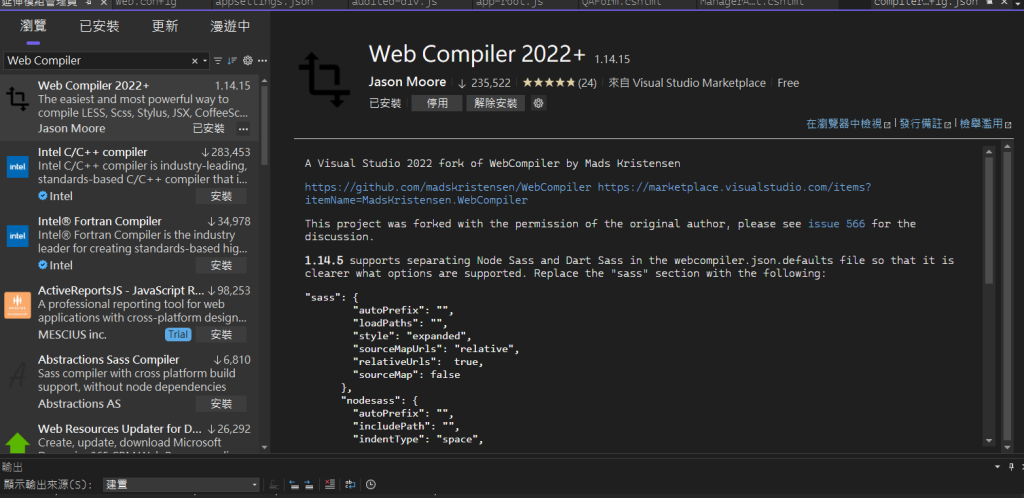Open the issue 566 link

(x=837, y=224)
